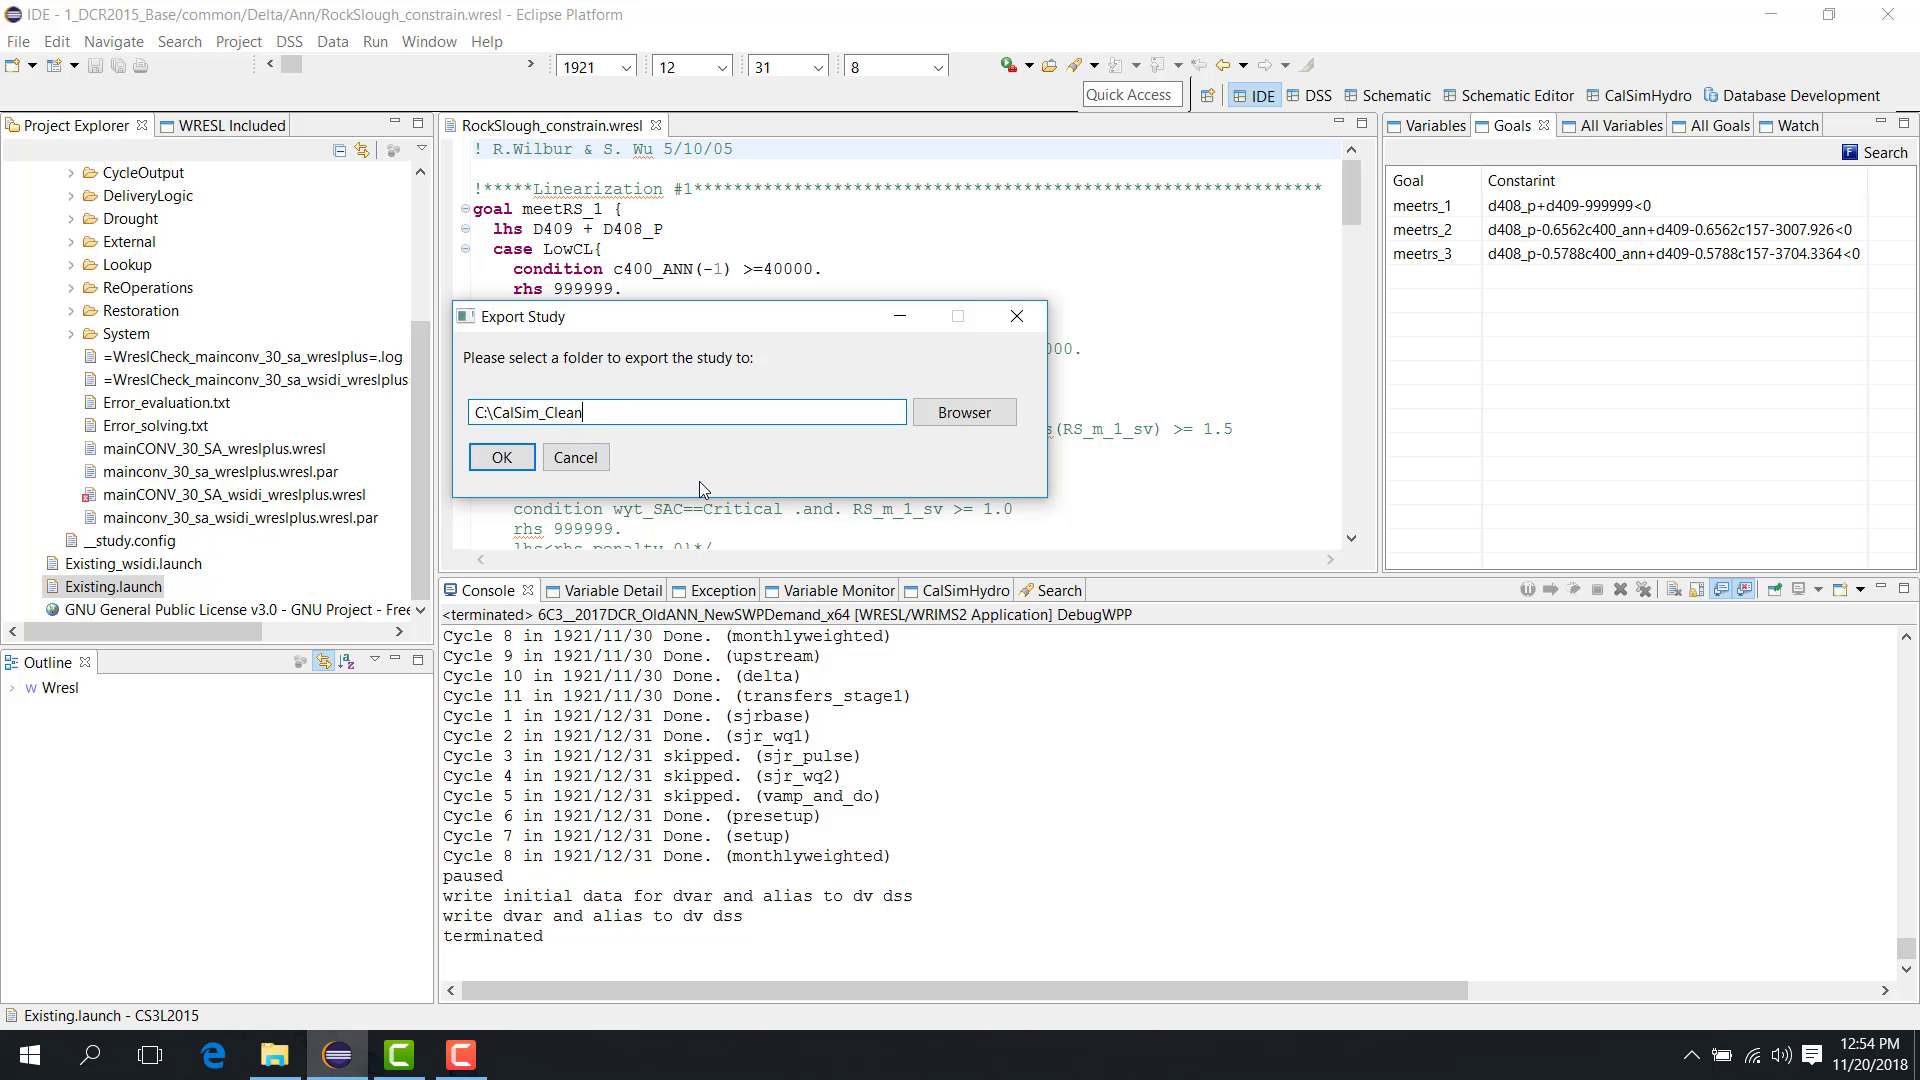
Task: Expand the System folder
Action: pos(71,334)
